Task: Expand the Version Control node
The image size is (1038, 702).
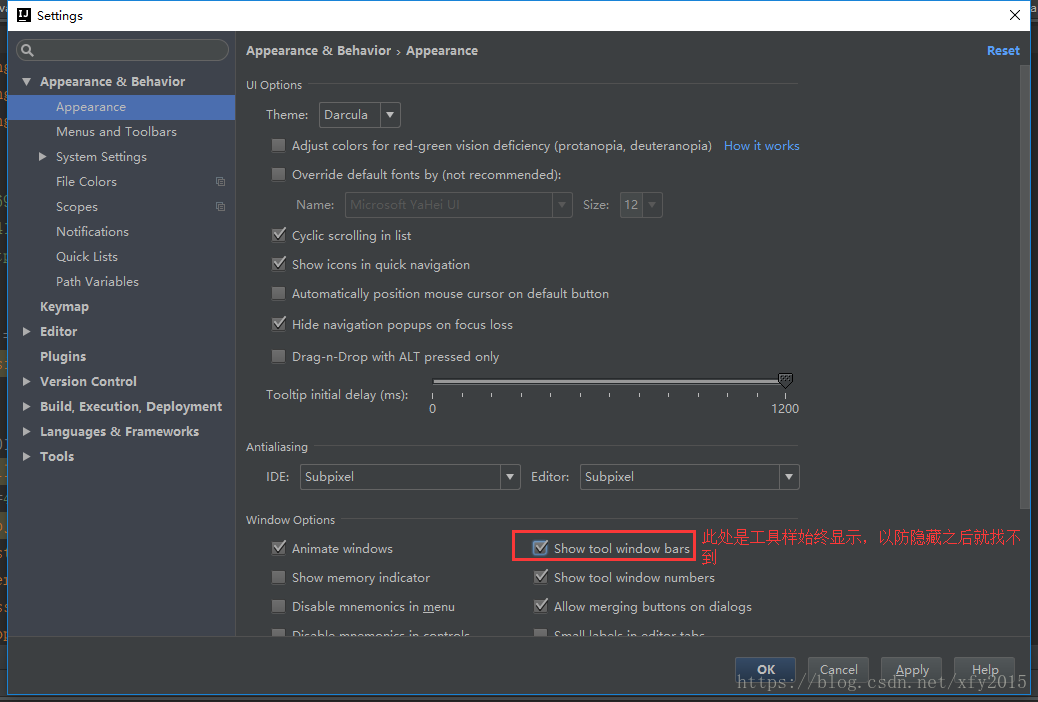Action: 26,381
